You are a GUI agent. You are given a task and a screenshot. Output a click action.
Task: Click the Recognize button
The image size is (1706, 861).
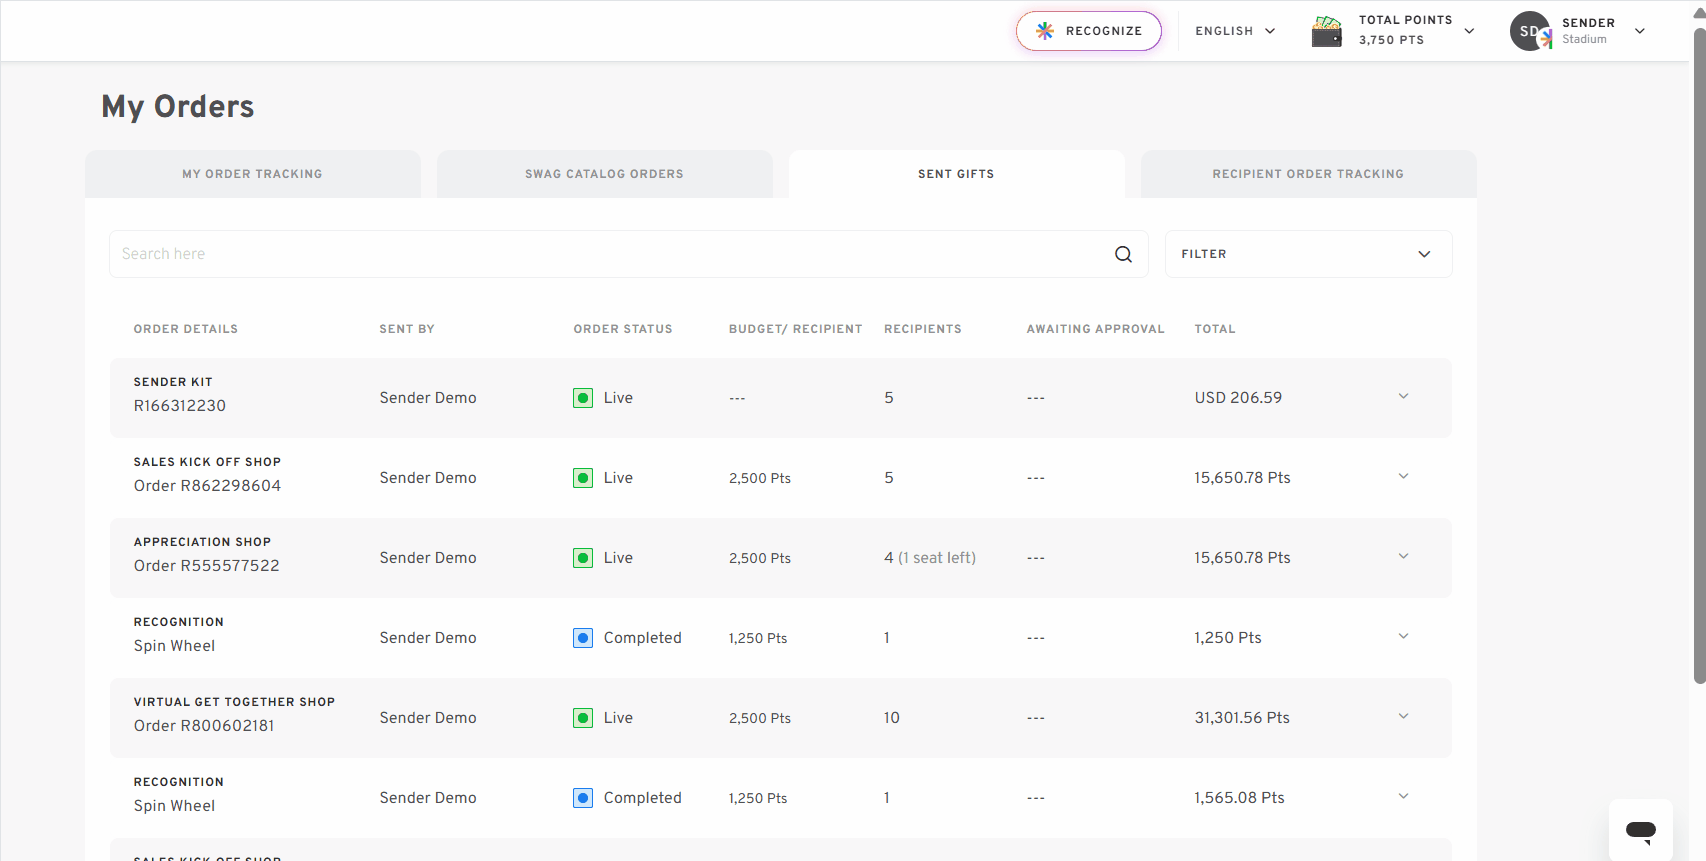click(x=1089, y=31)
